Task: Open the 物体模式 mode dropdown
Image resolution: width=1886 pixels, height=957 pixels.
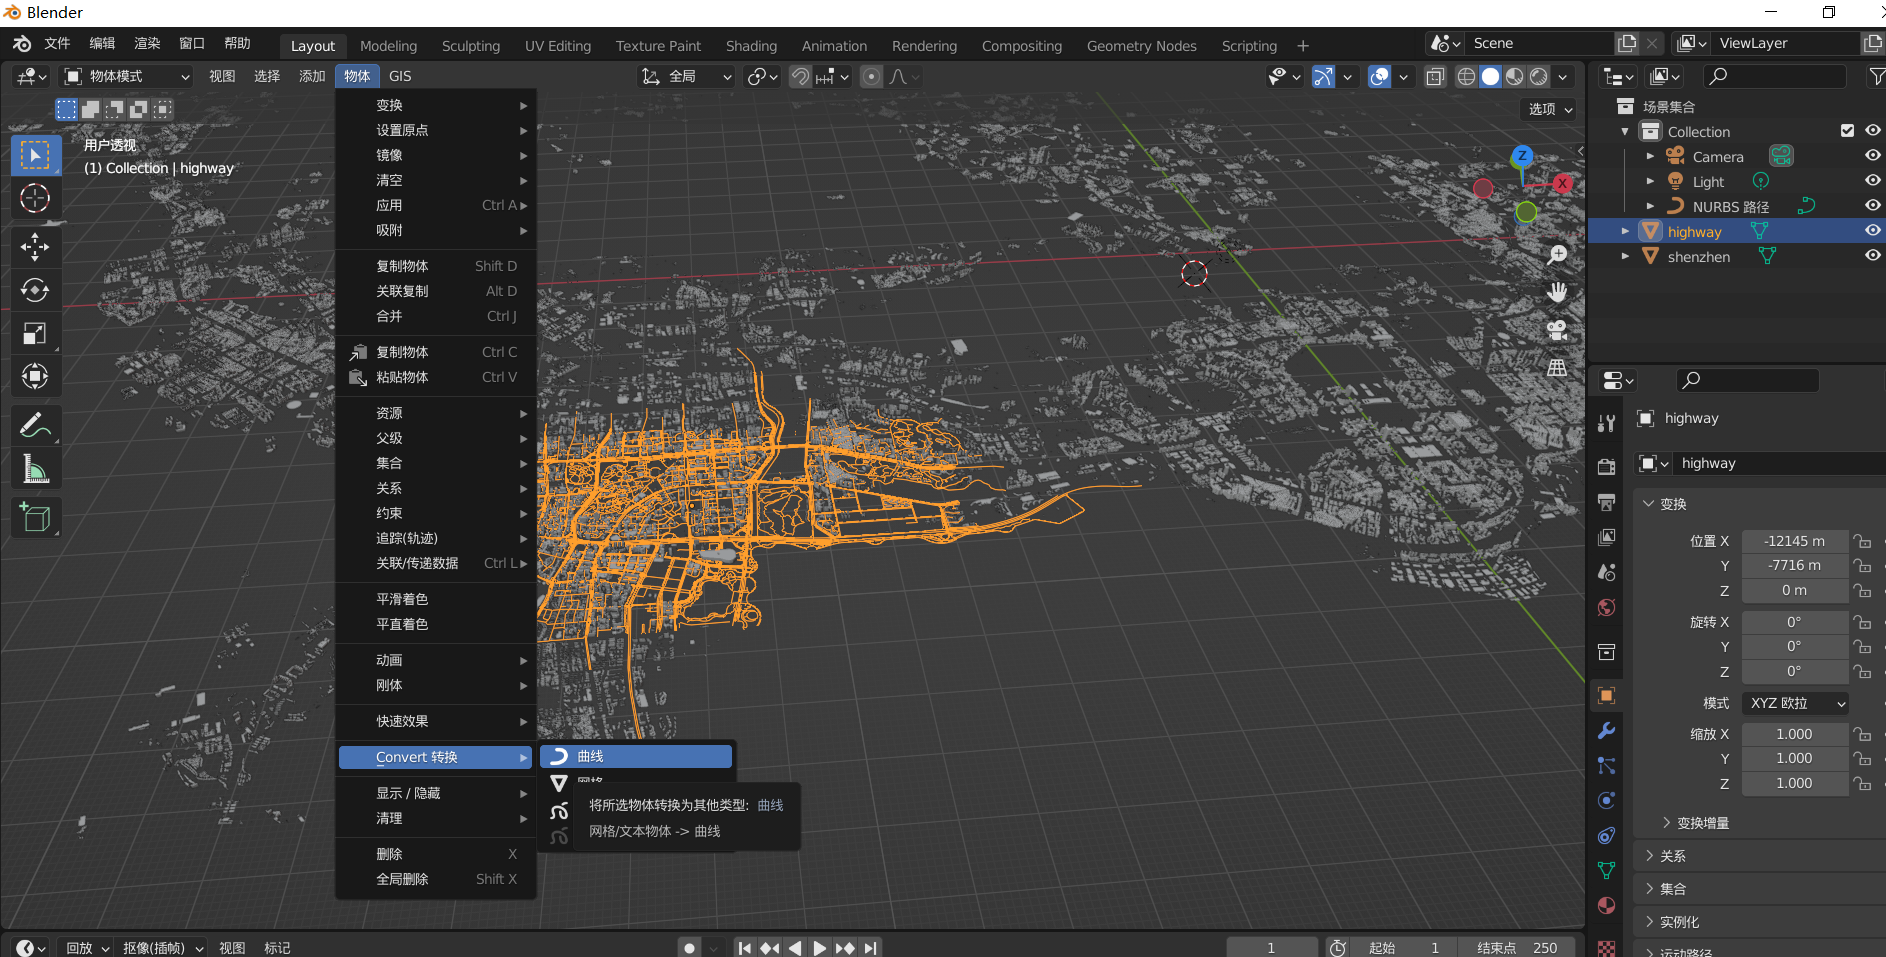Action: coord(126,76)
